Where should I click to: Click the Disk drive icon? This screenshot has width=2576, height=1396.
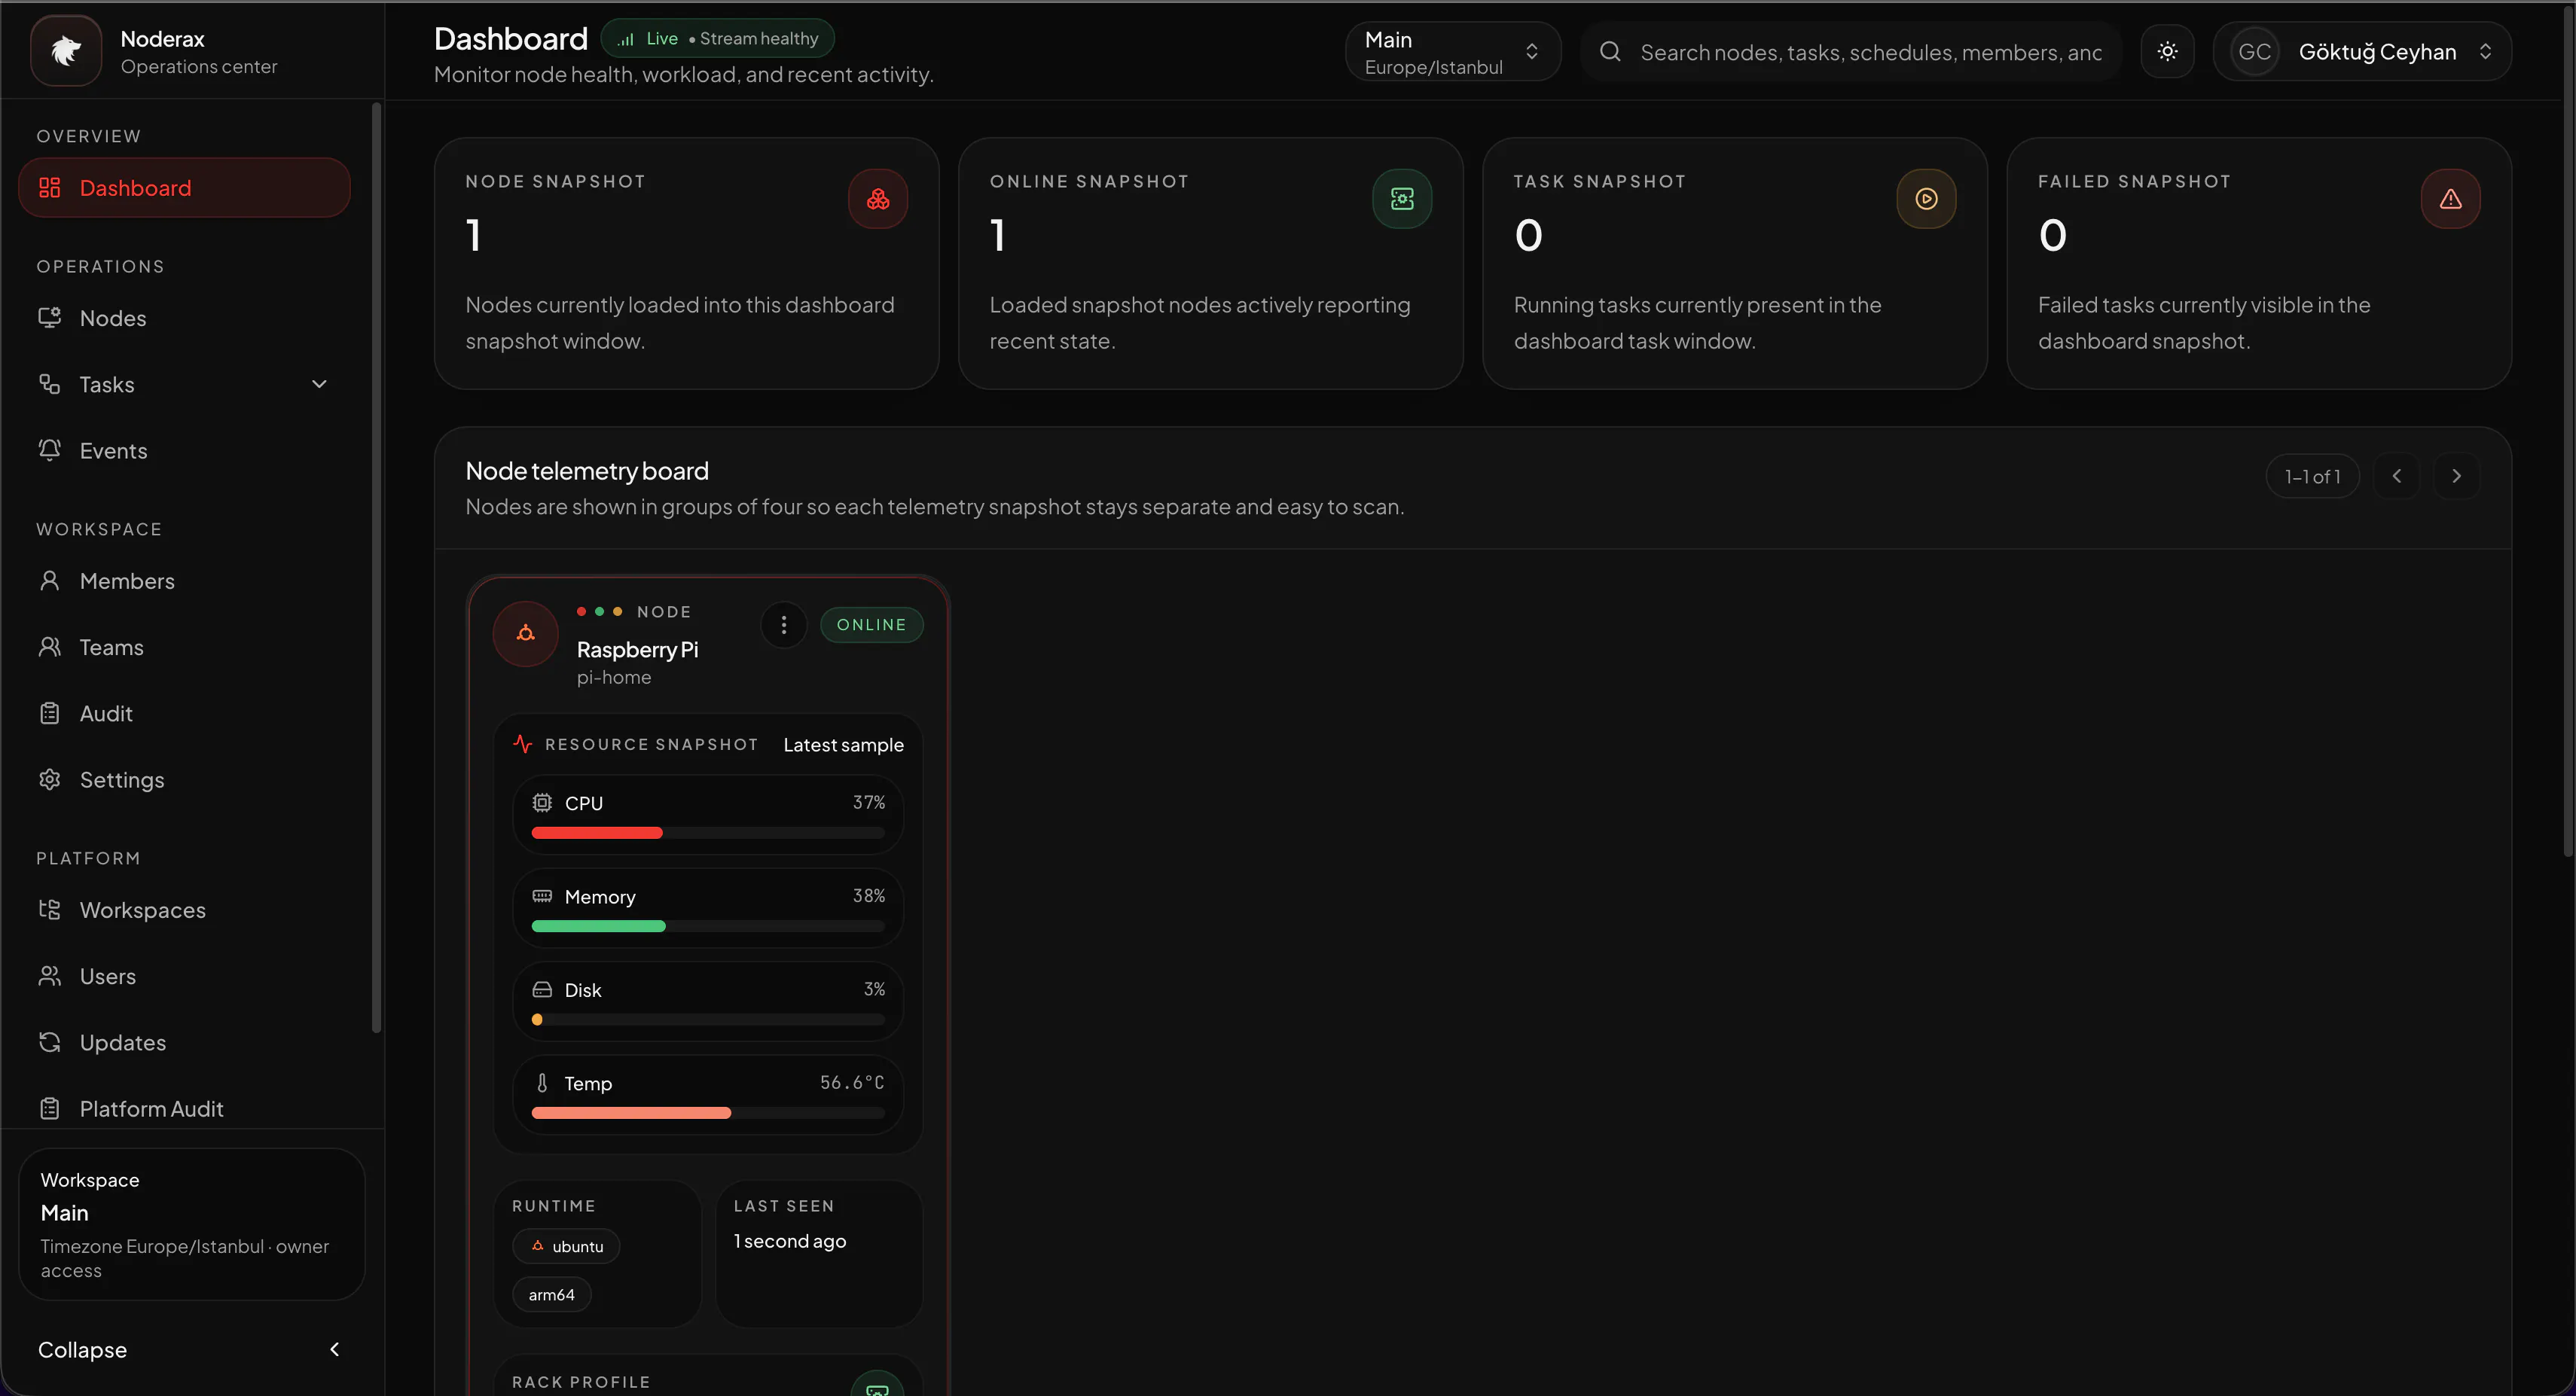click(x=542, y=990)
